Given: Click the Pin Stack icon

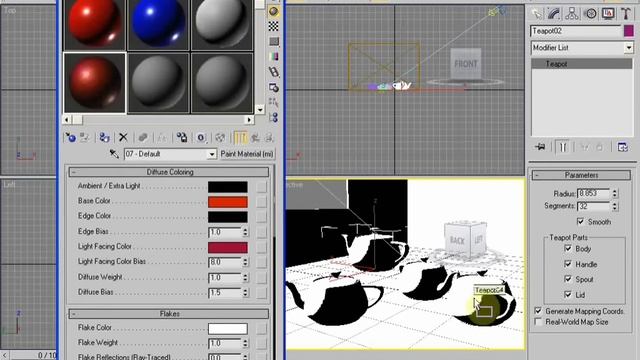Looking at the screenshot, I should pyautogui.click(x=540, y=147).
